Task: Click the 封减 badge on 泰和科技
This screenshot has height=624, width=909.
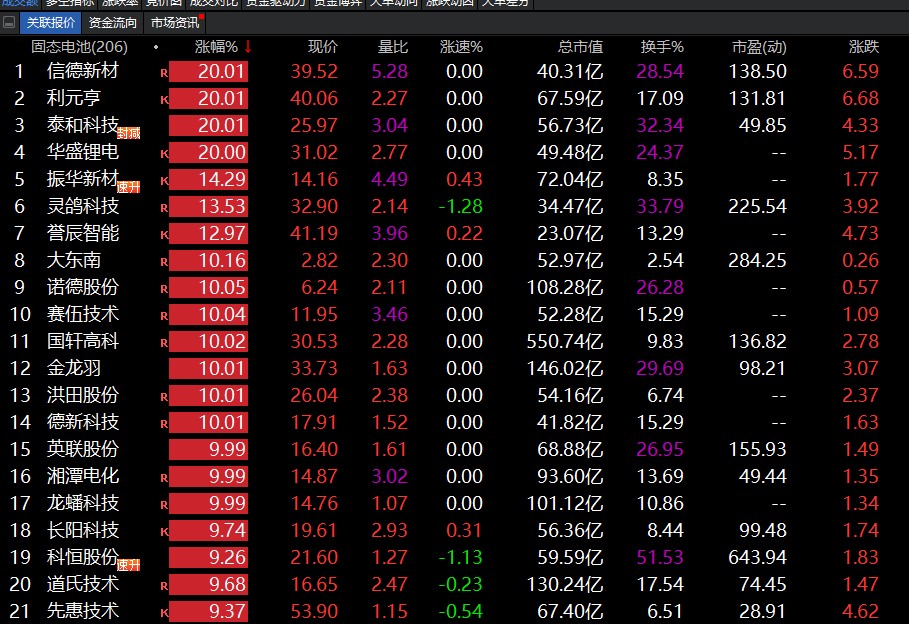Action: [129, 133]
